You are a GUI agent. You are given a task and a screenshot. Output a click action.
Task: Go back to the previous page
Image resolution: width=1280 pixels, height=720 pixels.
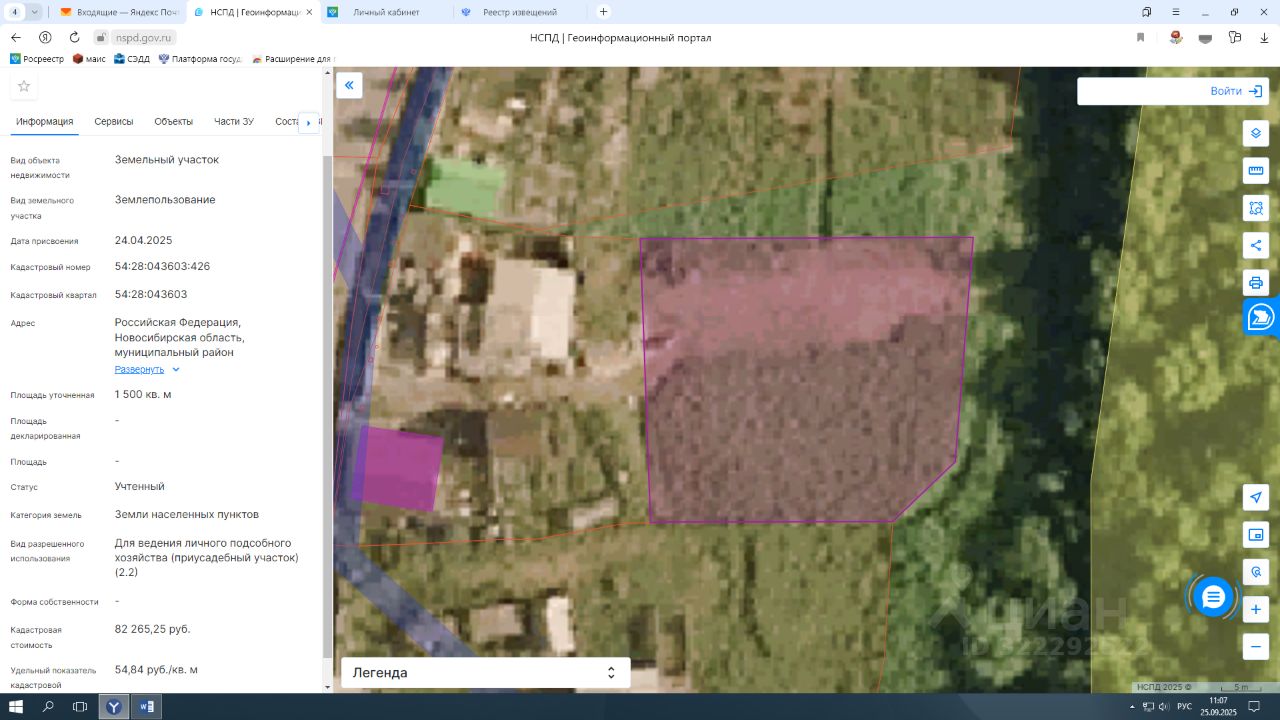[16, 37]
